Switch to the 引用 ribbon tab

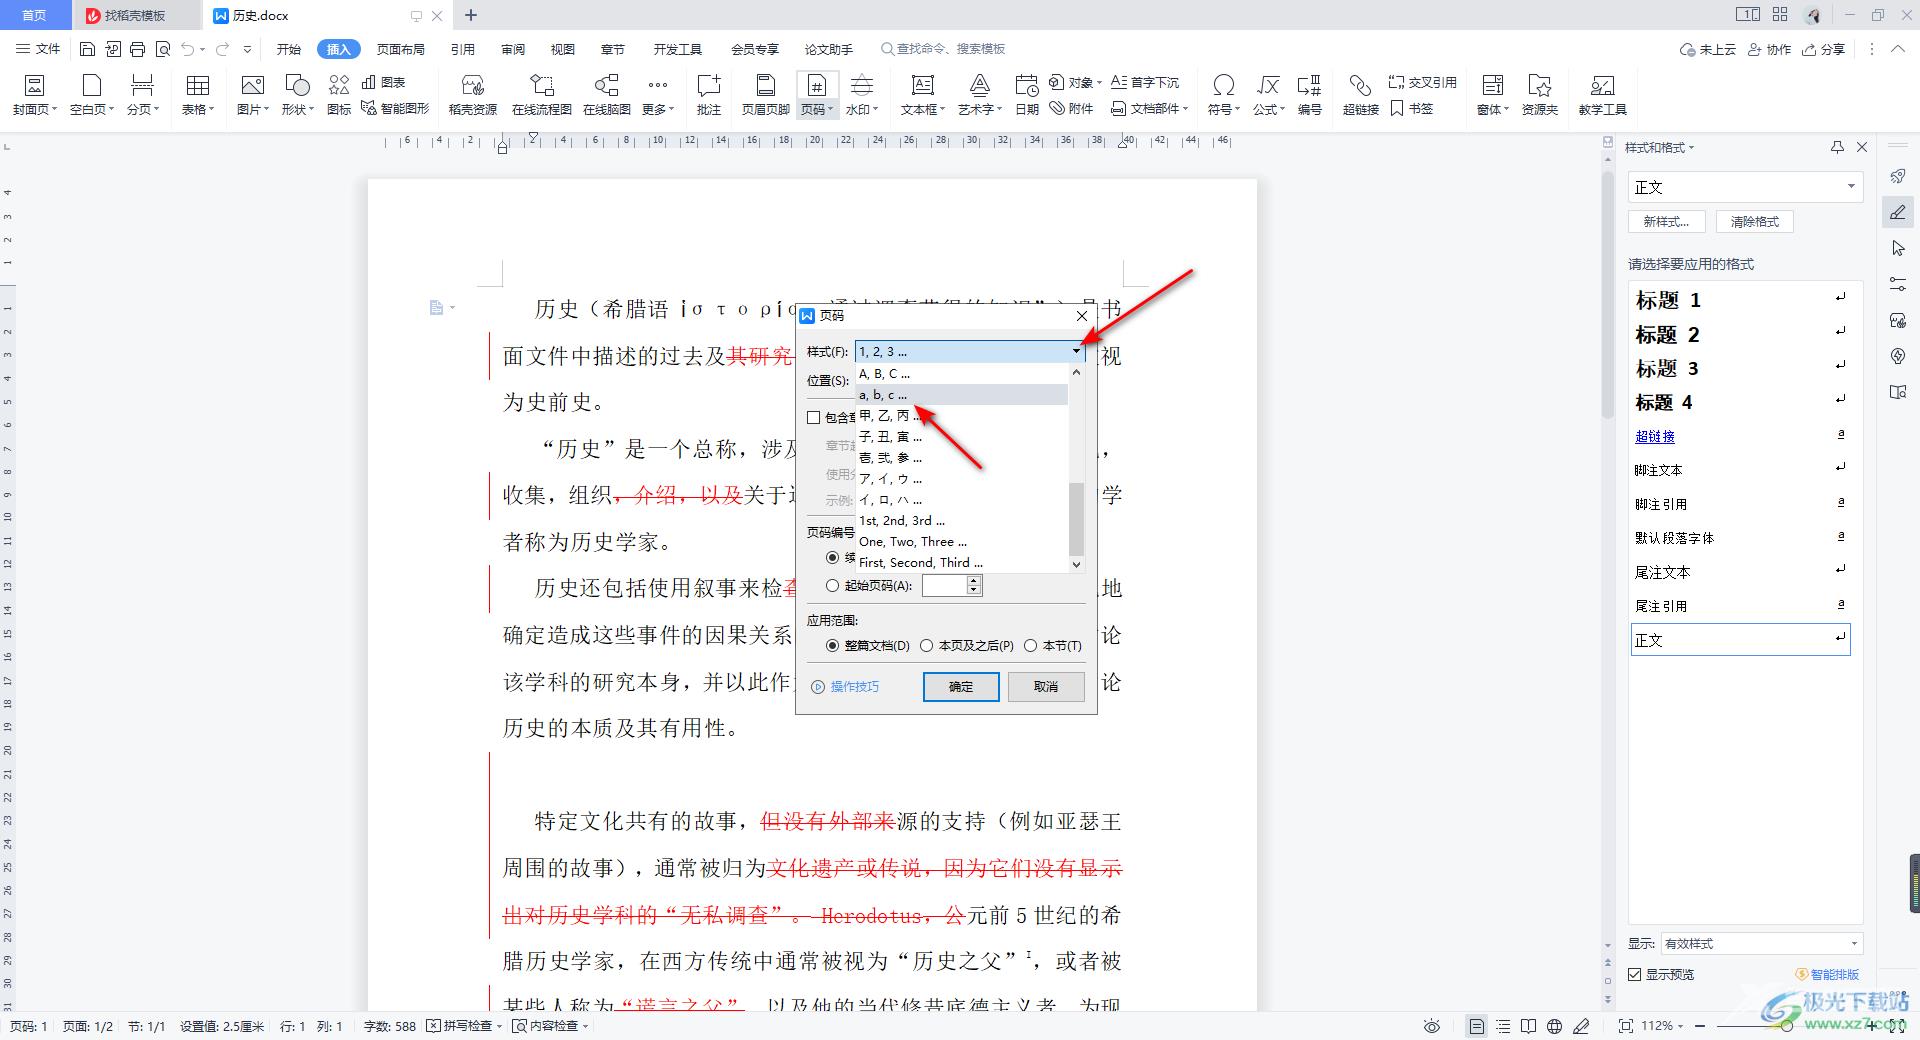tap(462, 48)
